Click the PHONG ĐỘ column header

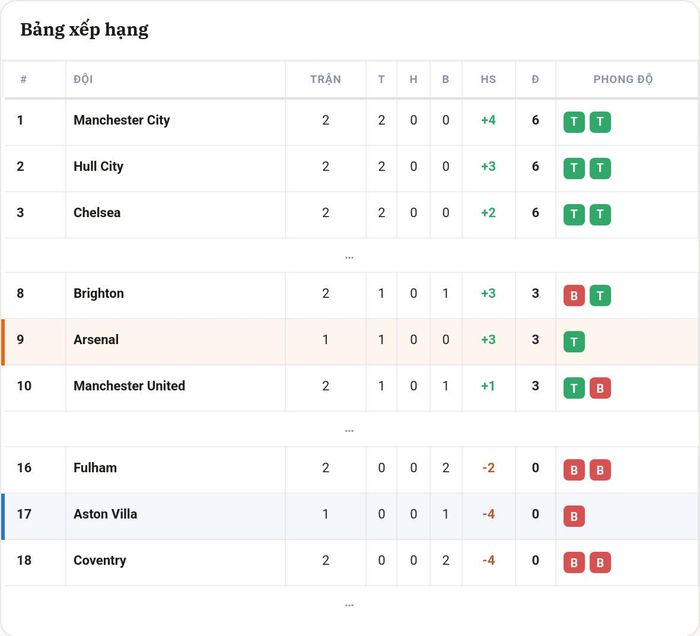[623, 79]
